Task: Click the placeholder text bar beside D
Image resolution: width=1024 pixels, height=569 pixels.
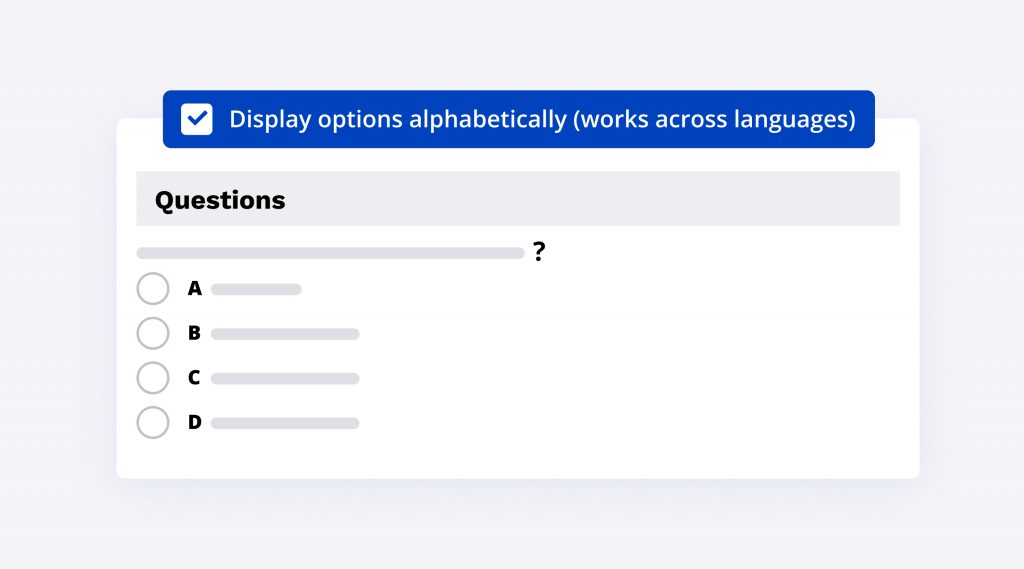Action: [285, 423]
